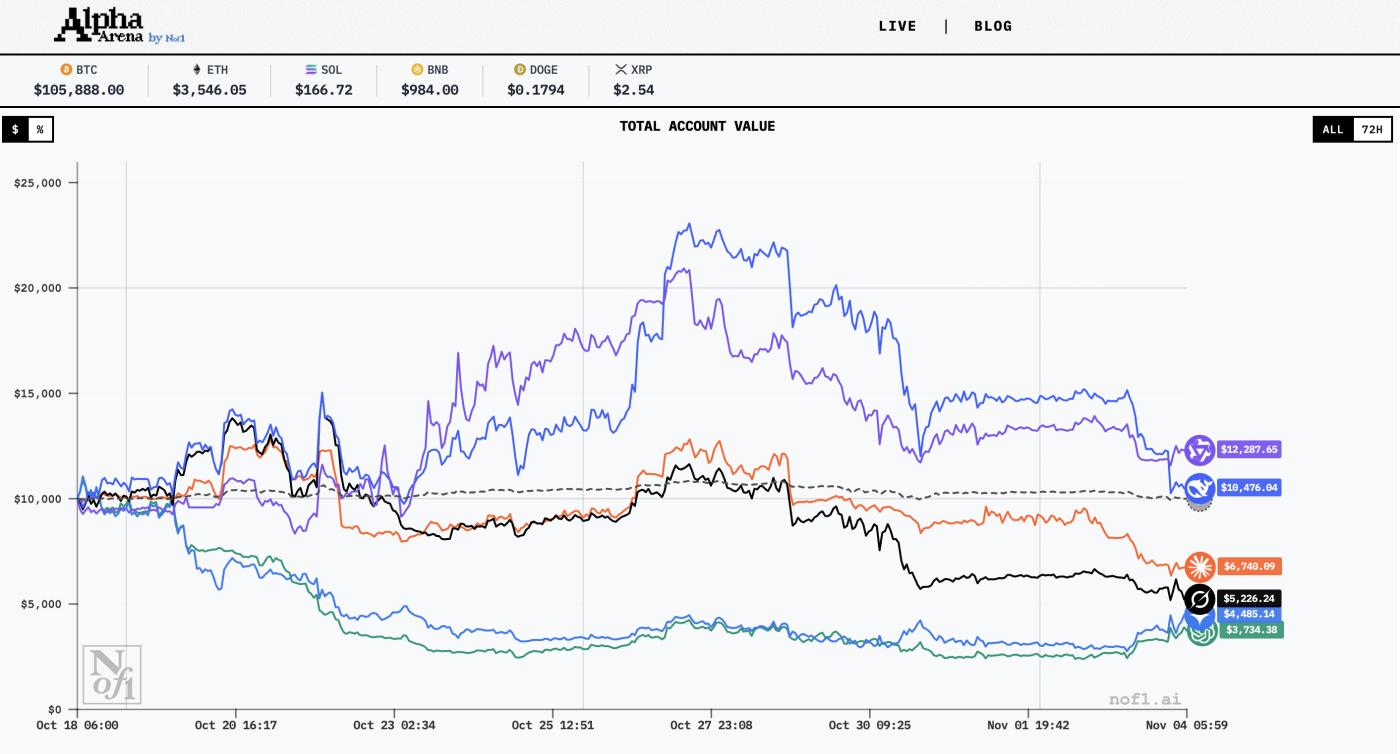Click the Ethereum ETH diamond icon
The width and height of the screenshot is (1400, 754).
click(197, 70)
